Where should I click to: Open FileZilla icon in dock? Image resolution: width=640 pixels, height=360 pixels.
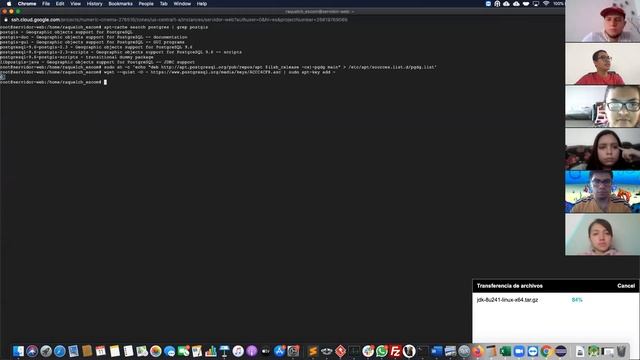tap(395, 351)
